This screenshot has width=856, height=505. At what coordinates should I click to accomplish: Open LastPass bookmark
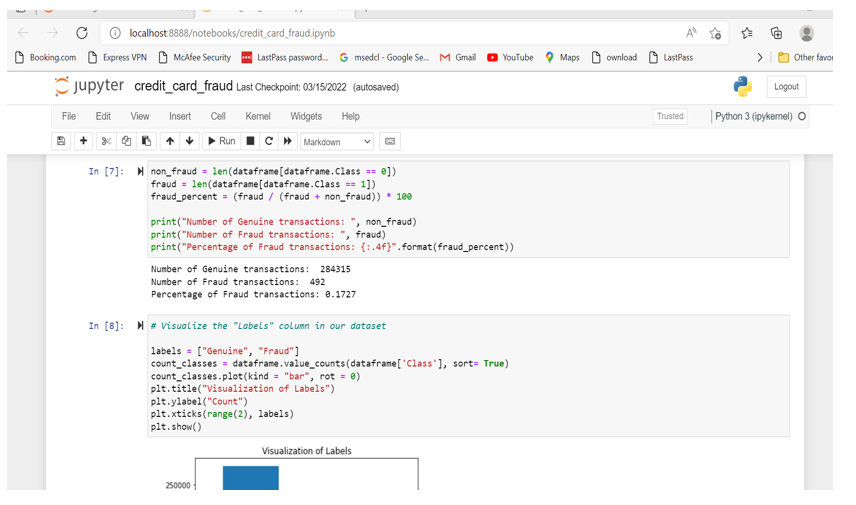671,57
